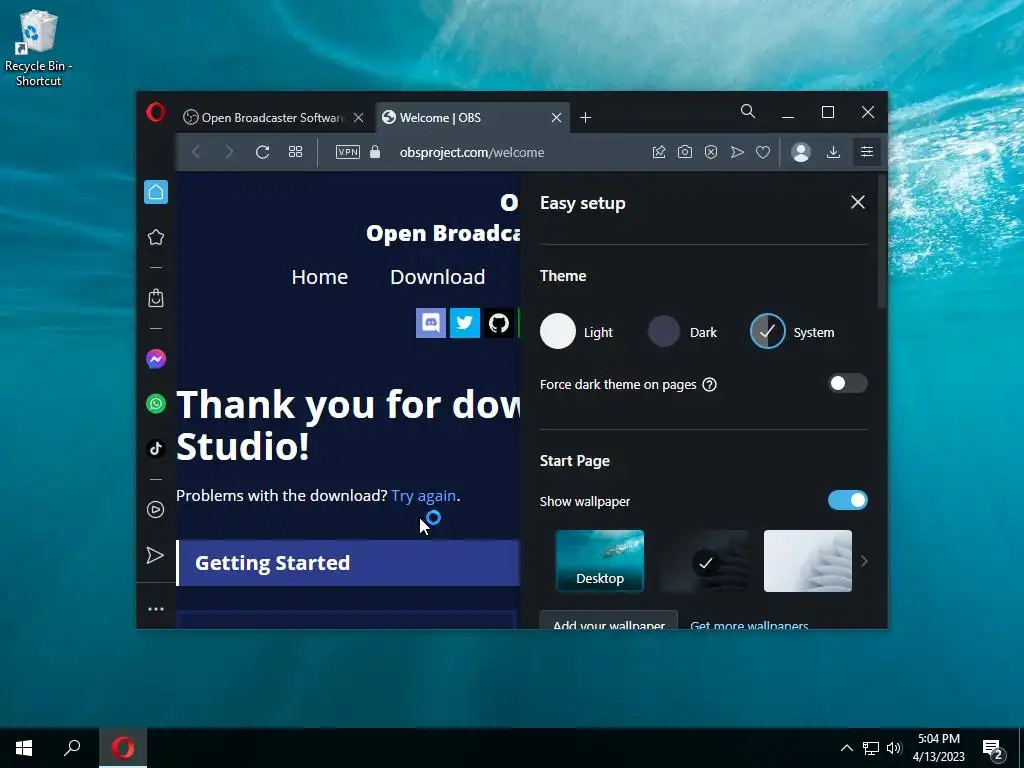
Task: Click the Getting Started heading
Action: [x=272, y=563]
